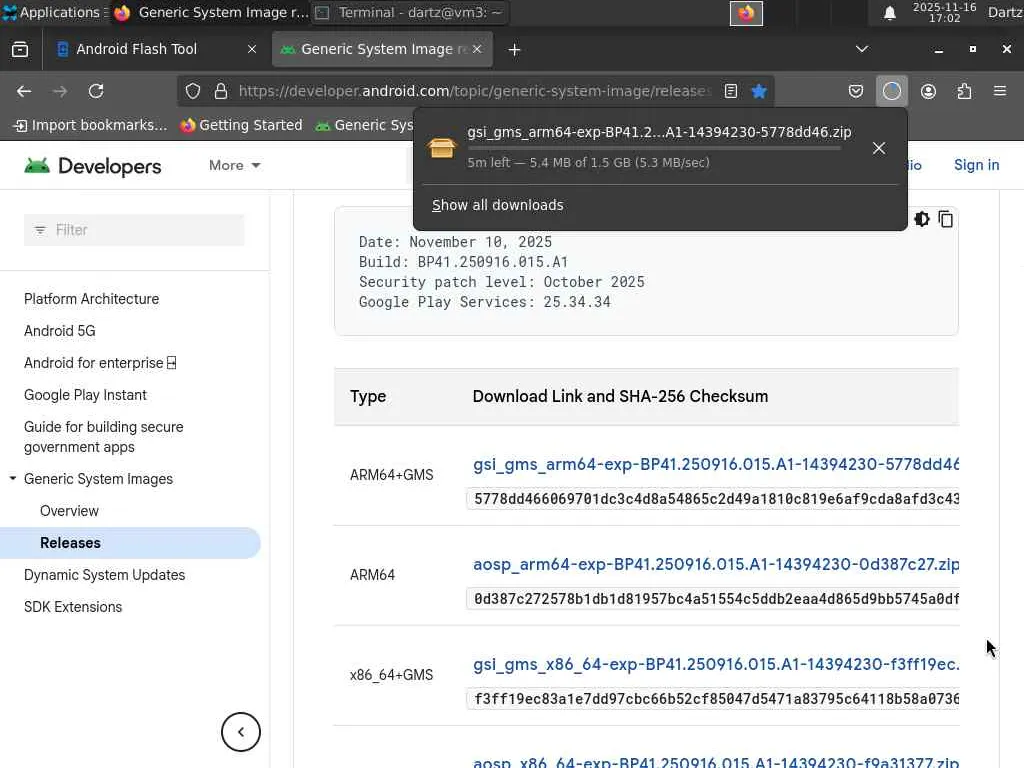Open the system notifications bell
The height and width of the screenshot is (768, 1024).
(x=889, y=13)
